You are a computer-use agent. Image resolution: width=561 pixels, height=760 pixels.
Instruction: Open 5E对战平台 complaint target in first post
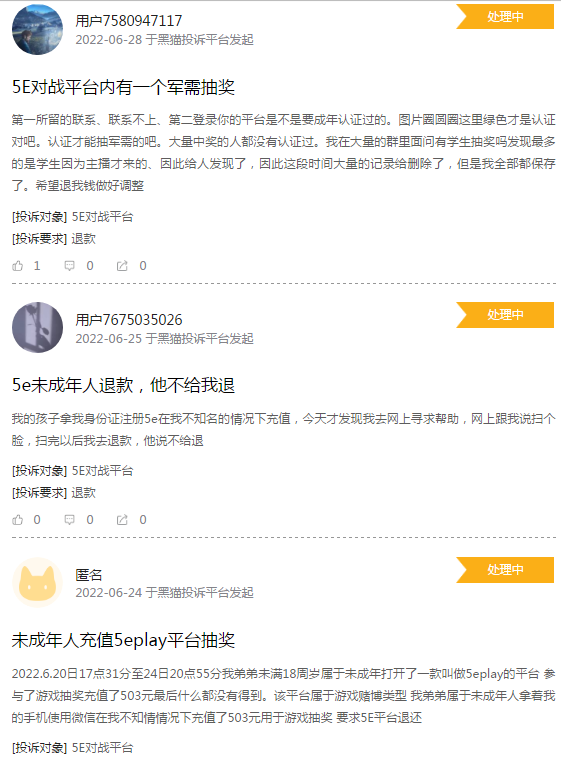tap(102, 217)
